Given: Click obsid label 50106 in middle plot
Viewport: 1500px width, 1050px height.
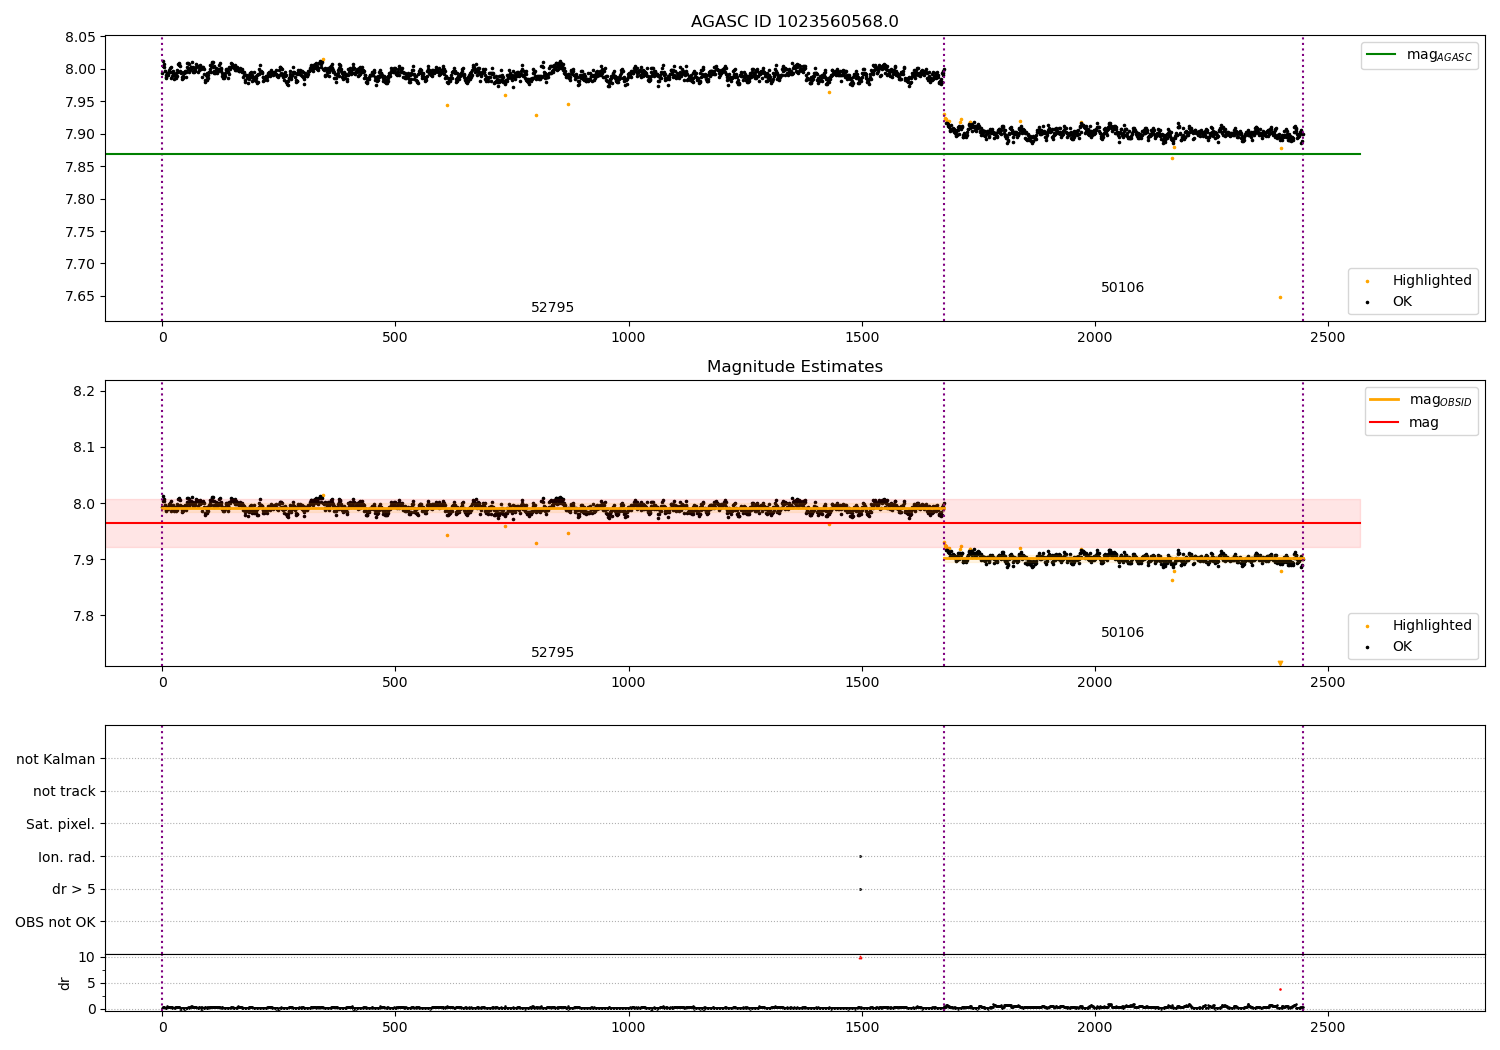Looking at the screenshot, I should 1122,633.
